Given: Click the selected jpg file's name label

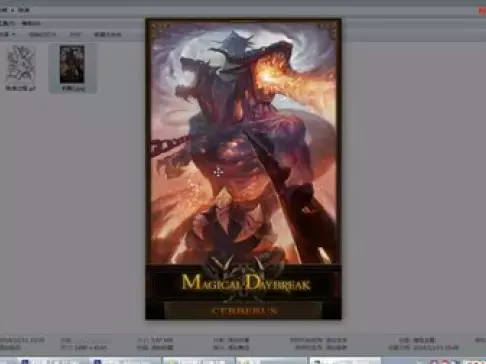Looking at the screenshot, I should coord(73,89).
